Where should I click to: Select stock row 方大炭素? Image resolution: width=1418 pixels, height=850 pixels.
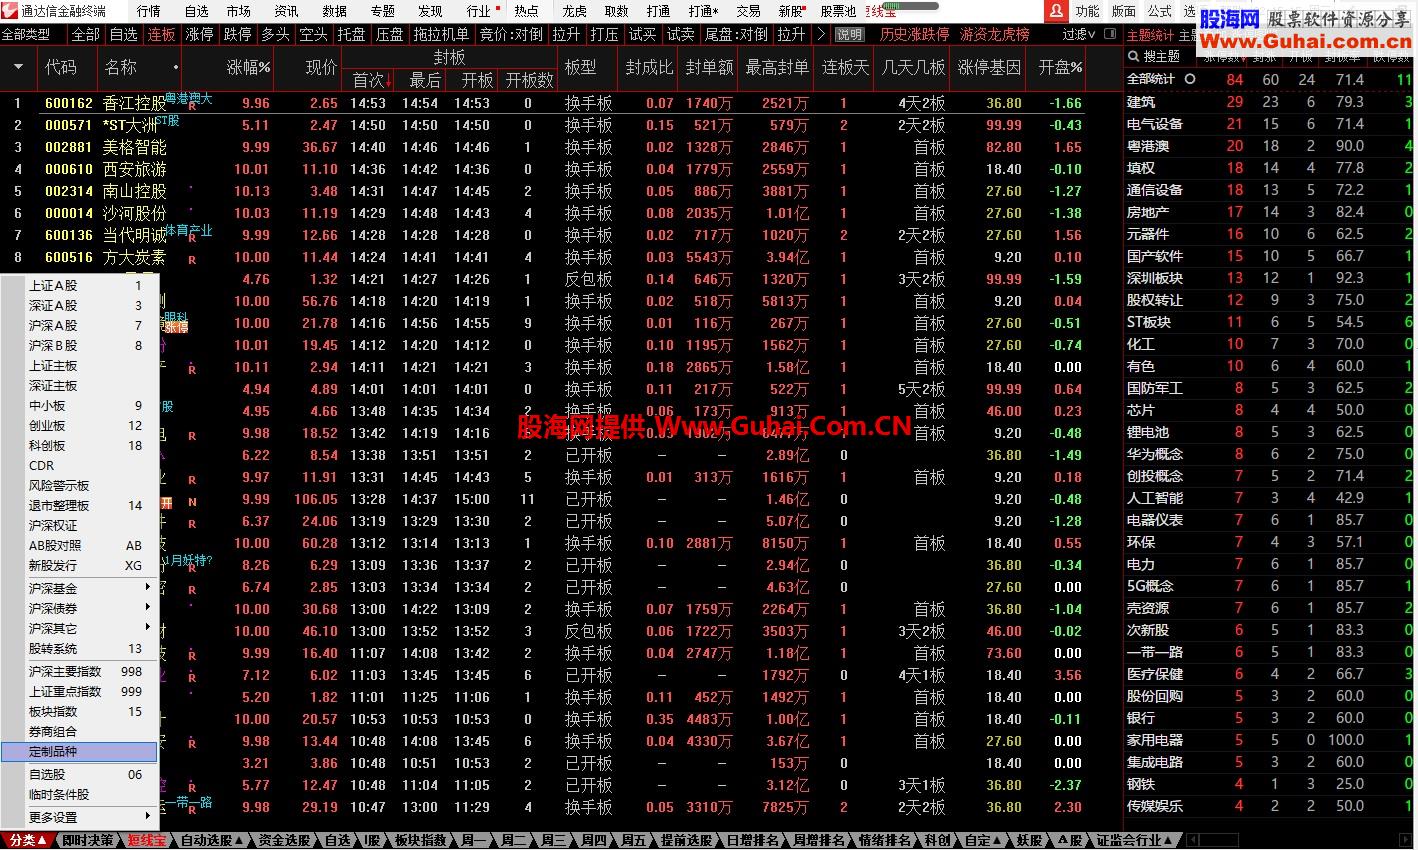pos(560,257)
